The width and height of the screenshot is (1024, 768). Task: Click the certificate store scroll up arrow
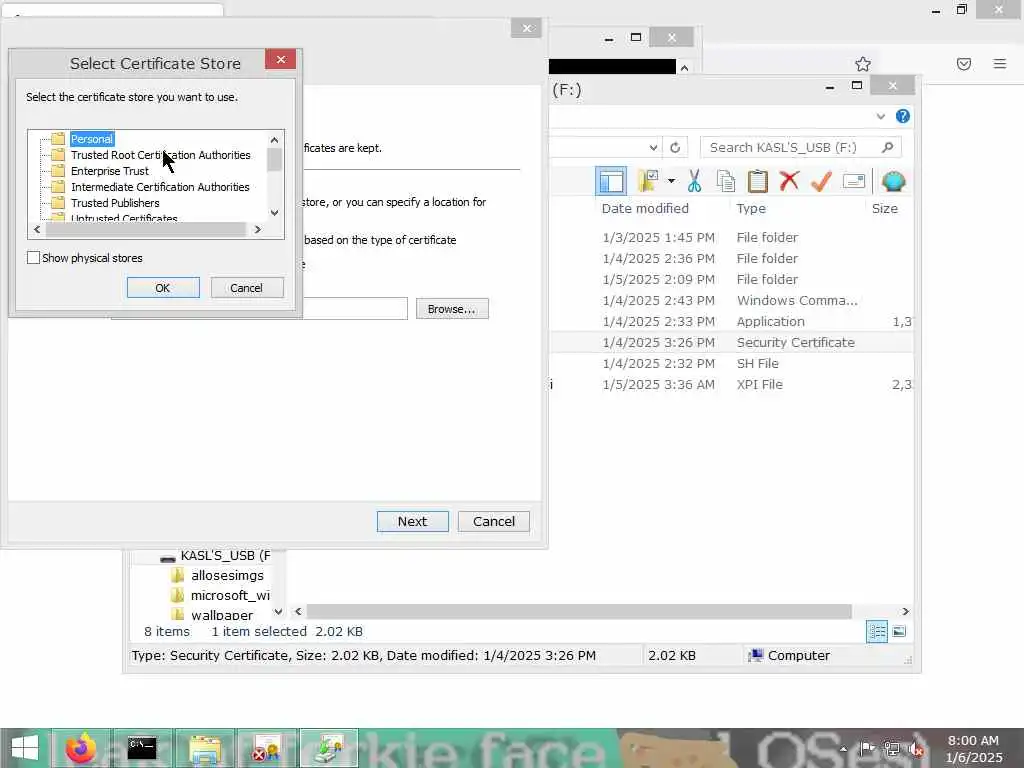pyautogui.click(x=274, y=140)
